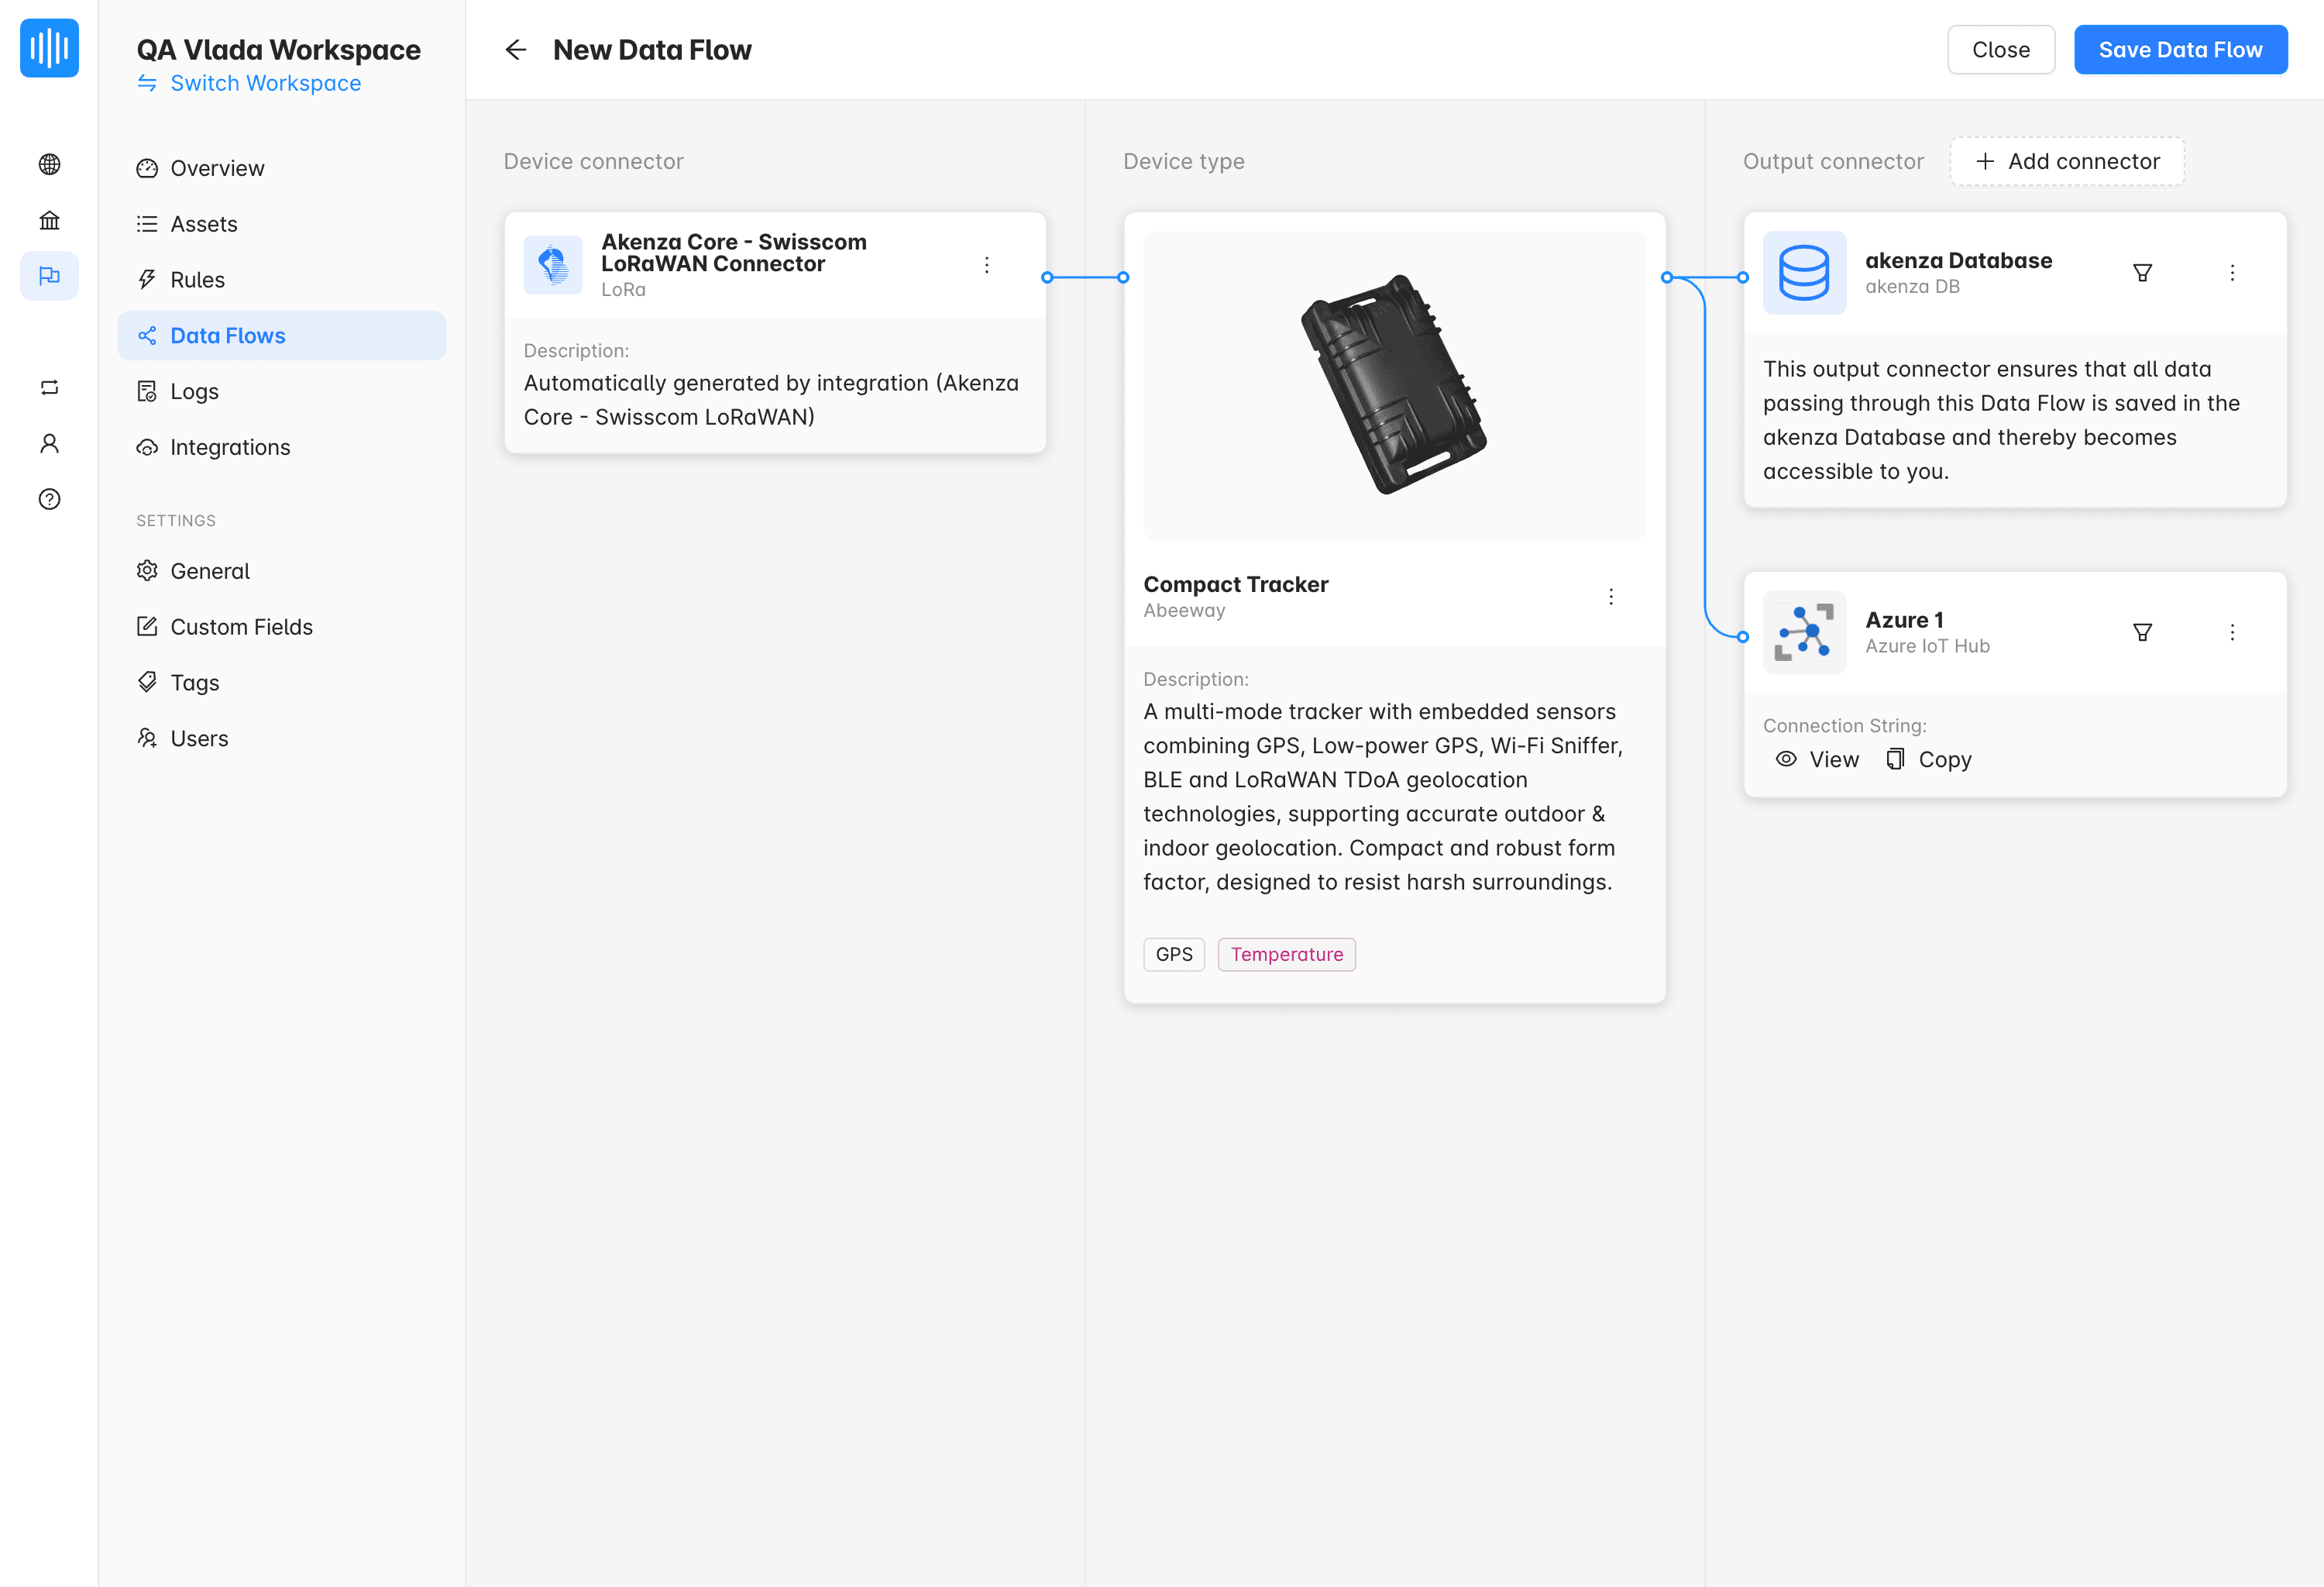The height and width of the screenshot is (1587, 2324).
Task: Click the back arrow next to New Data Flow
Action: point(515,50)
